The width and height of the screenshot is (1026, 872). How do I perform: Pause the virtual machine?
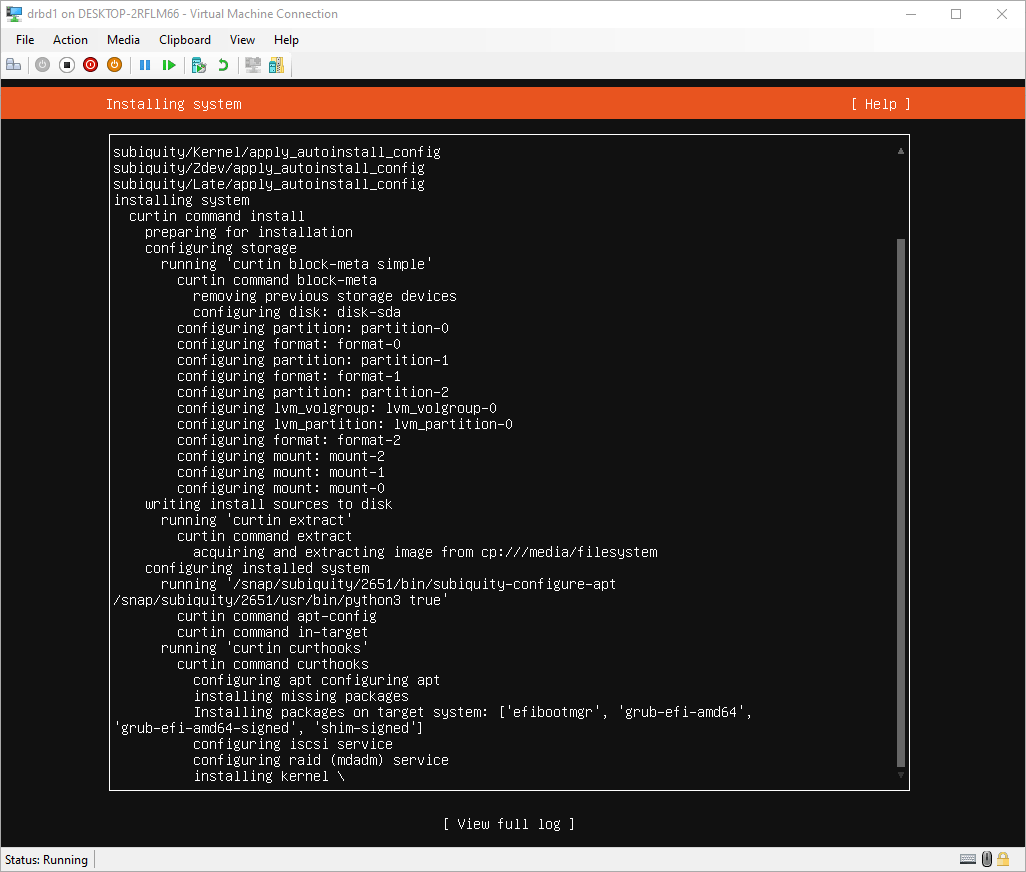(145, 65)
